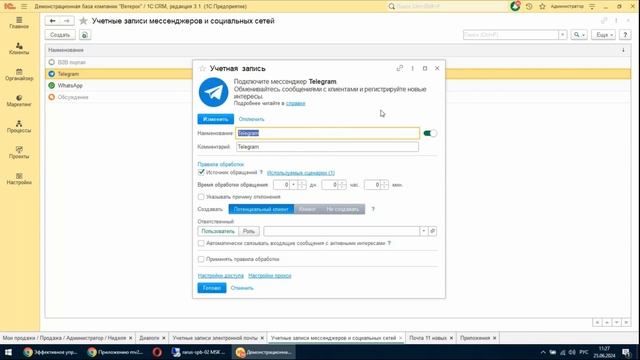640x360 pixels.
Task: Select Пользователь responsible type
Action: click(x=218, y=231)
